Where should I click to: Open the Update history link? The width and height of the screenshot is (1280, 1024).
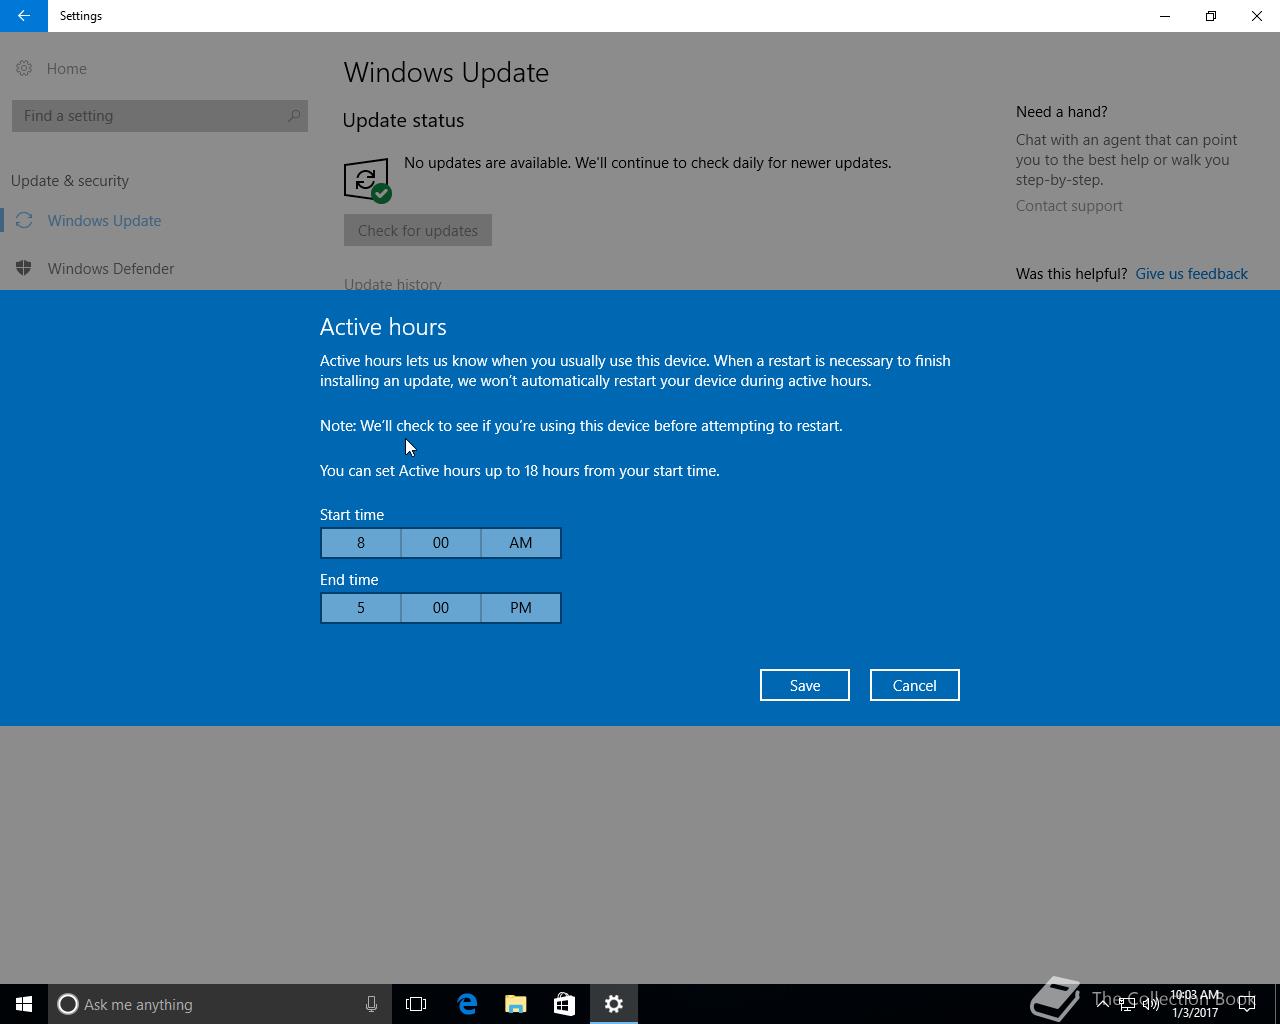[393, 283]
